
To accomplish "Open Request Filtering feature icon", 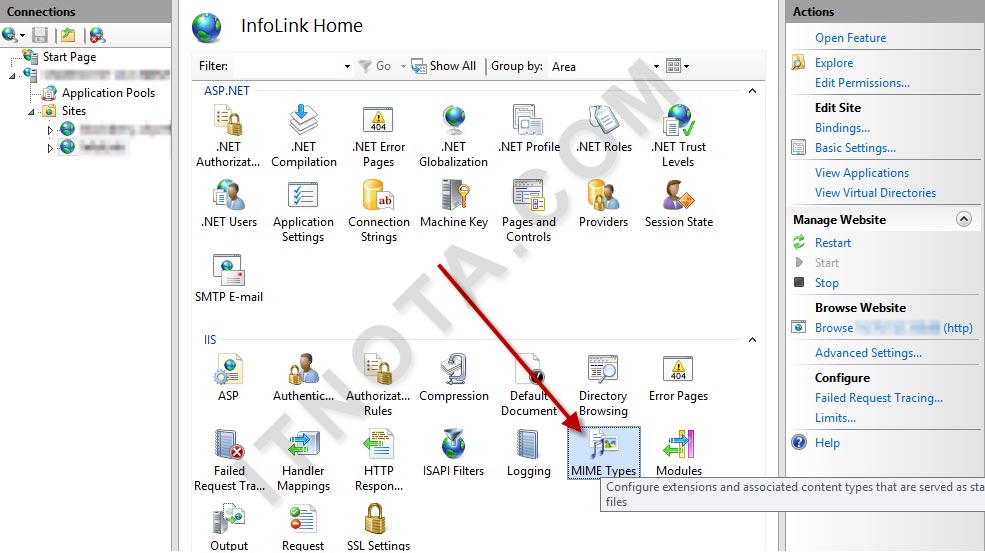I will coord(303,527).
